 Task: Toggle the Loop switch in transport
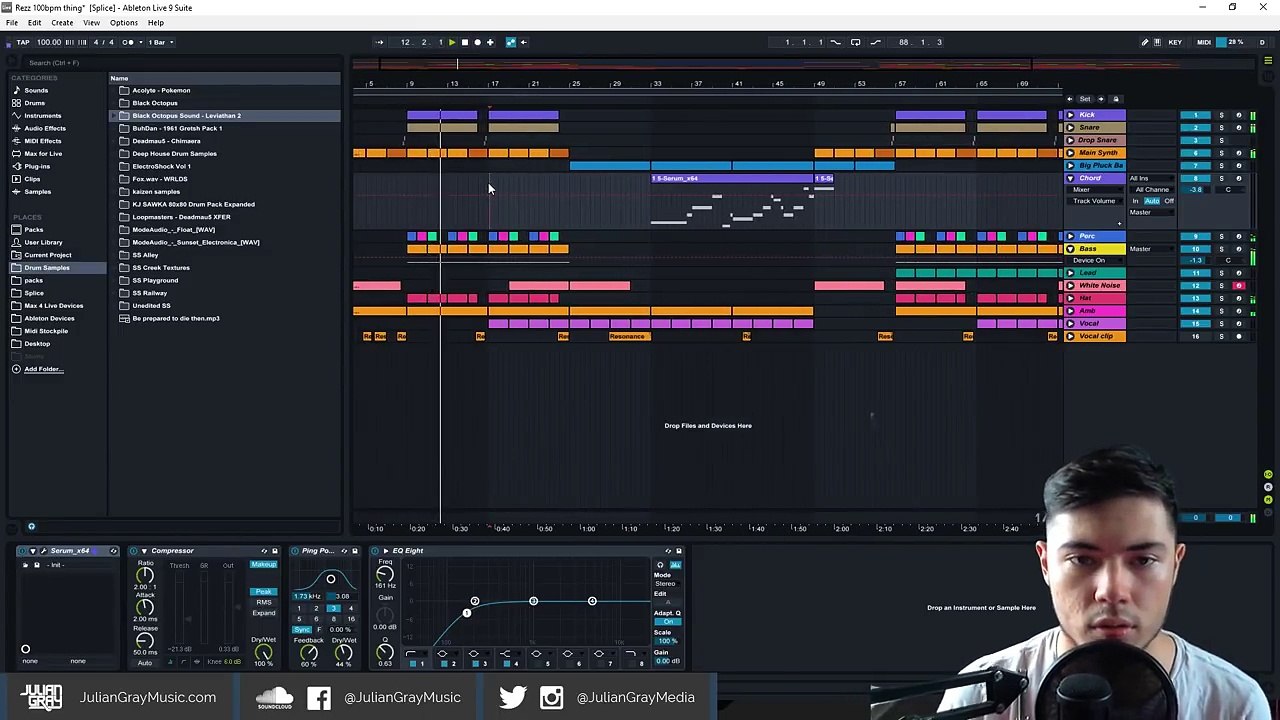tap(855, 42)
